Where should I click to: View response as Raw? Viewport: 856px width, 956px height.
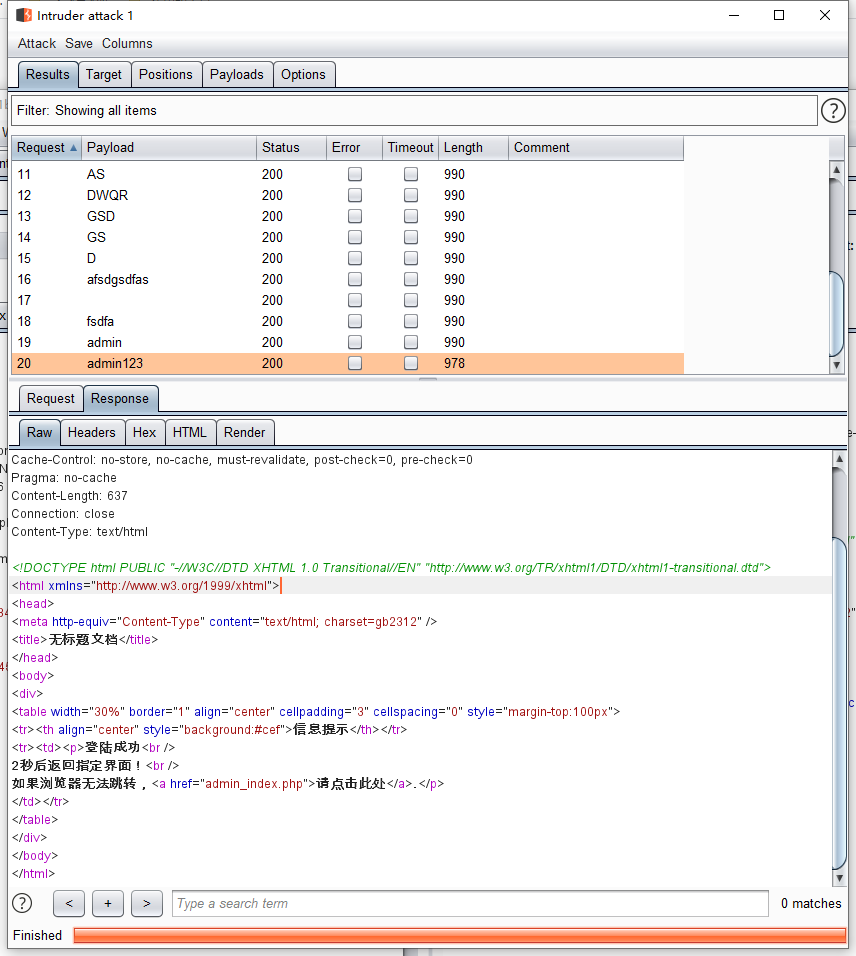tap(40, 432)
